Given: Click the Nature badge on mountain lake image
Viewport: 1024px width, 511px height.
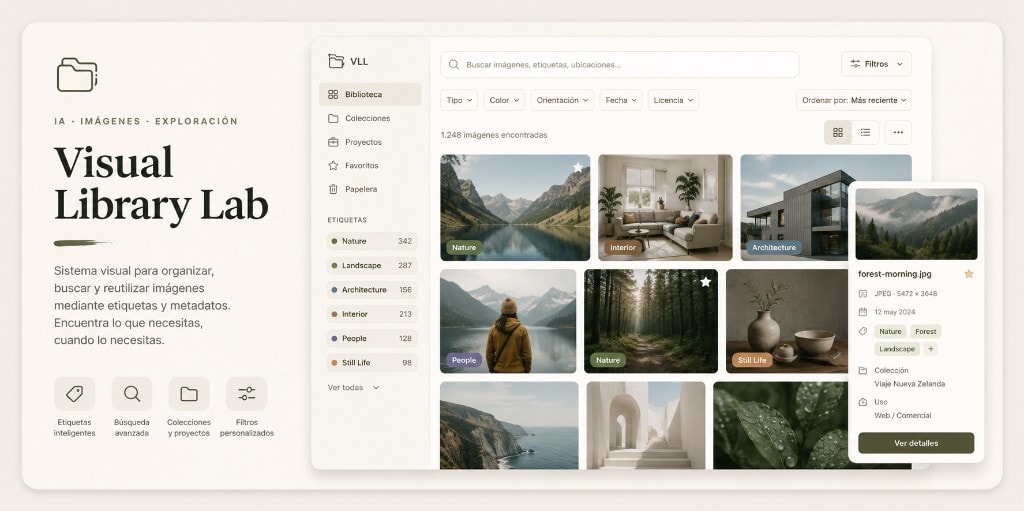Looking at the screenshot, I should 464,248.
